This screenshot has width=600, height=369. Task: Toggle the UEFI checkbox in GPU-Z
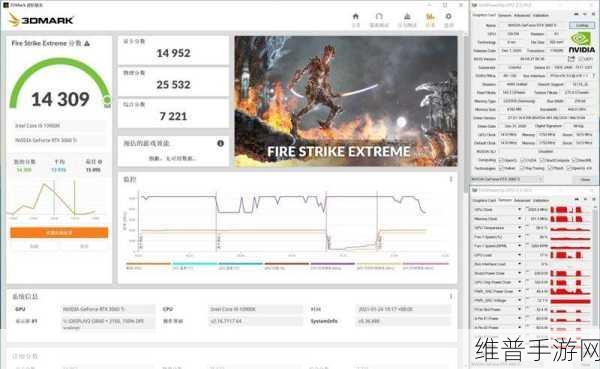[x=581, y=59]
